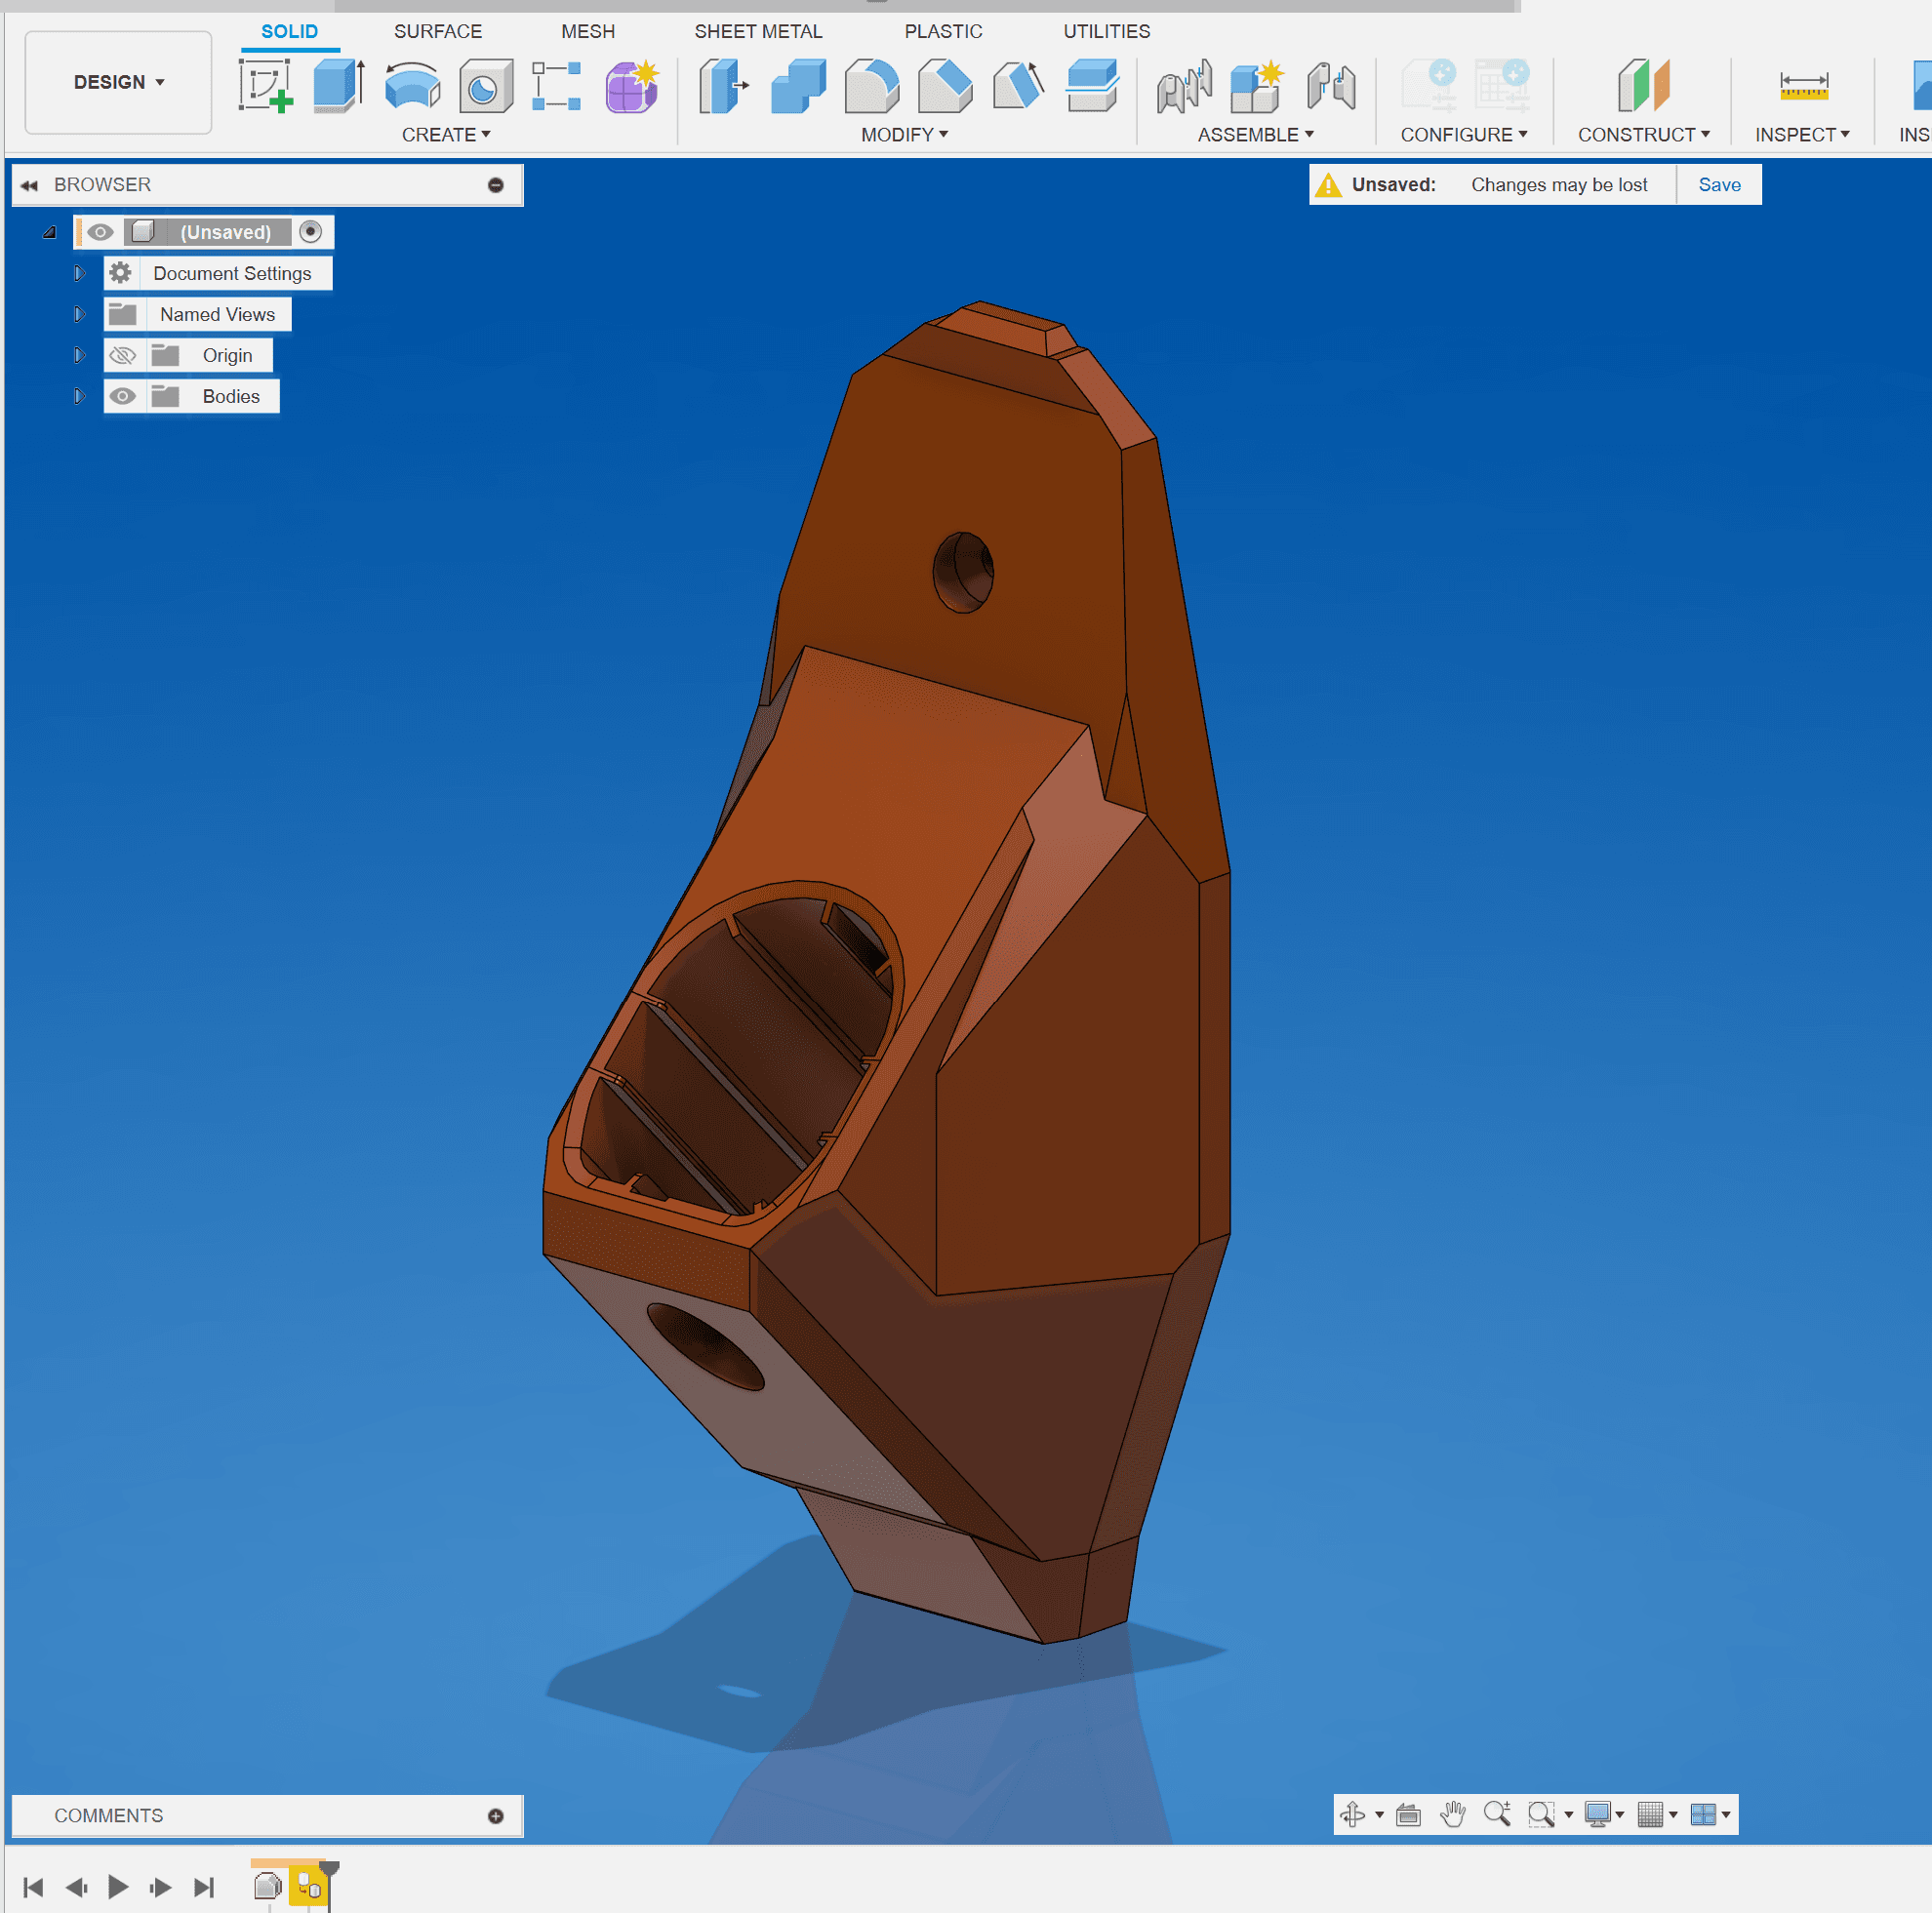Play the design timeline

(x=118, y=1887)
